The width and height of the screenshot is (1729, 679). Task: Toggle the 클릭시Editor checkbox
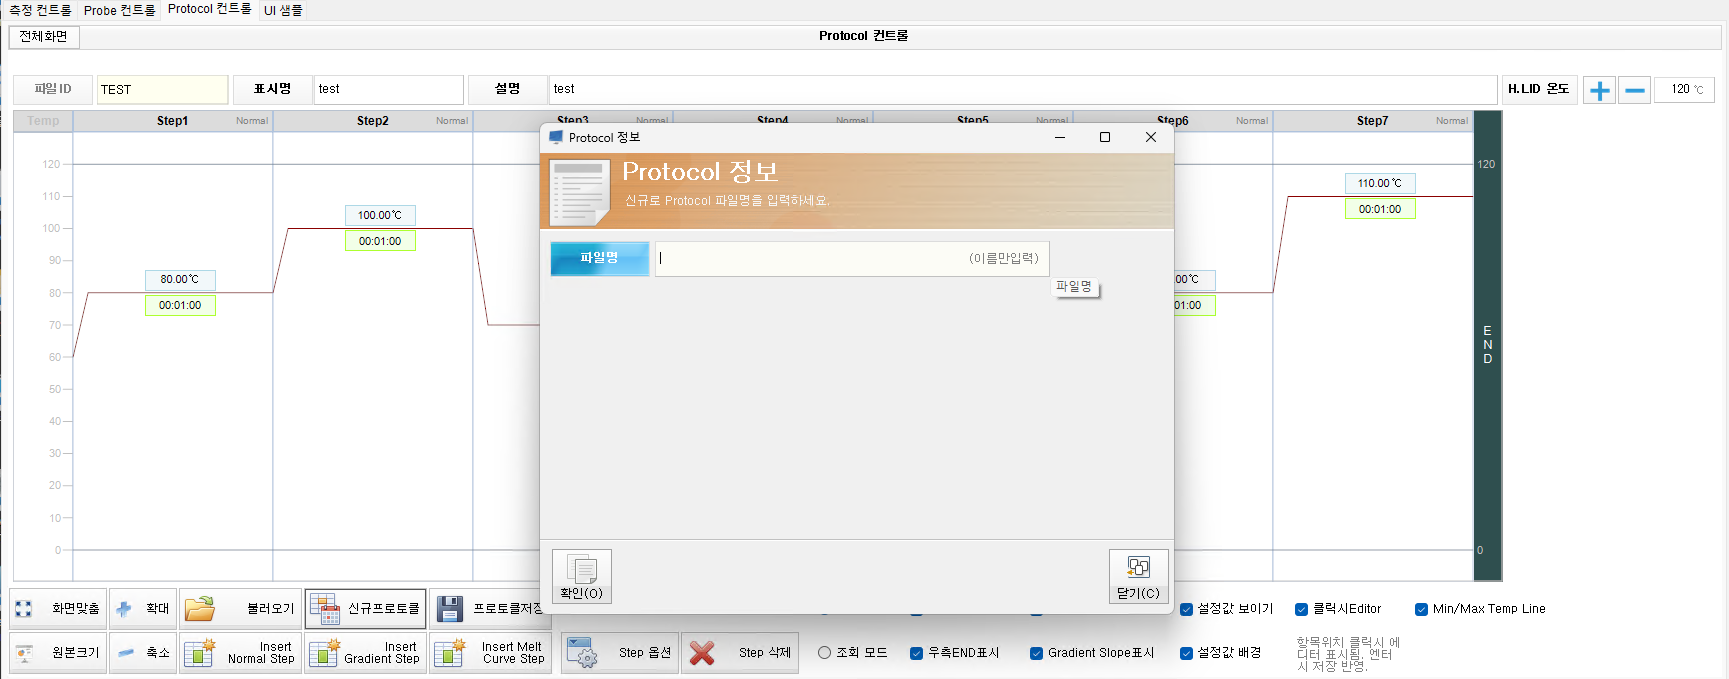click(x=1301, y=609)
